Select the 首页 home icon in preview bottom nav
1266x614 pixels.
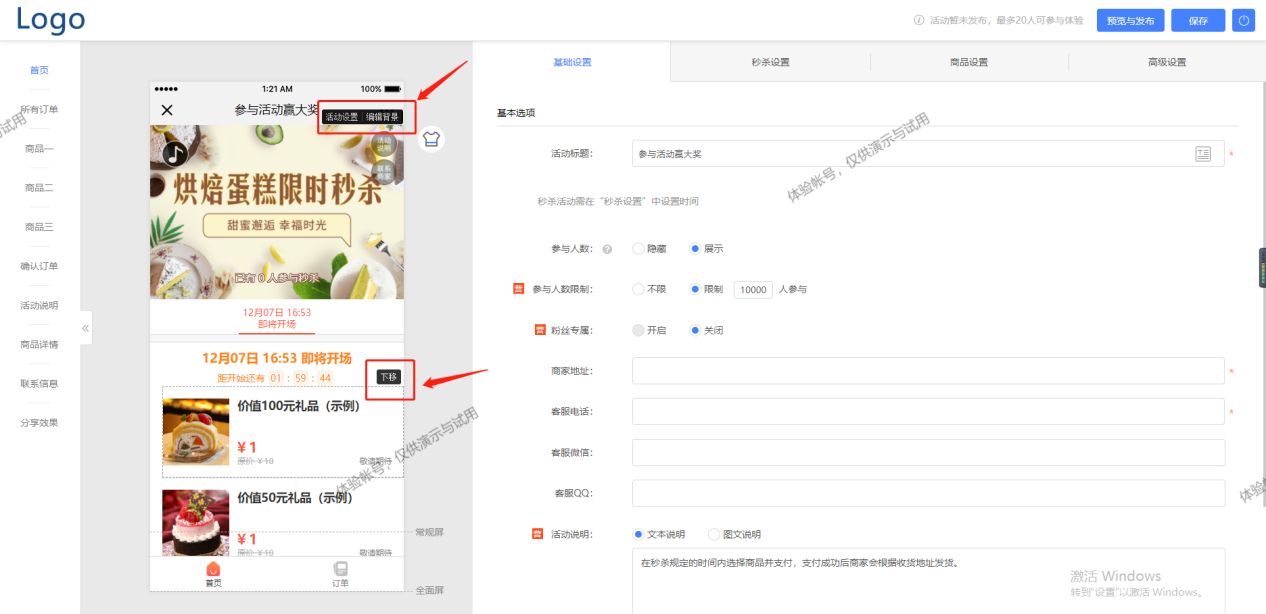(212, 573)
